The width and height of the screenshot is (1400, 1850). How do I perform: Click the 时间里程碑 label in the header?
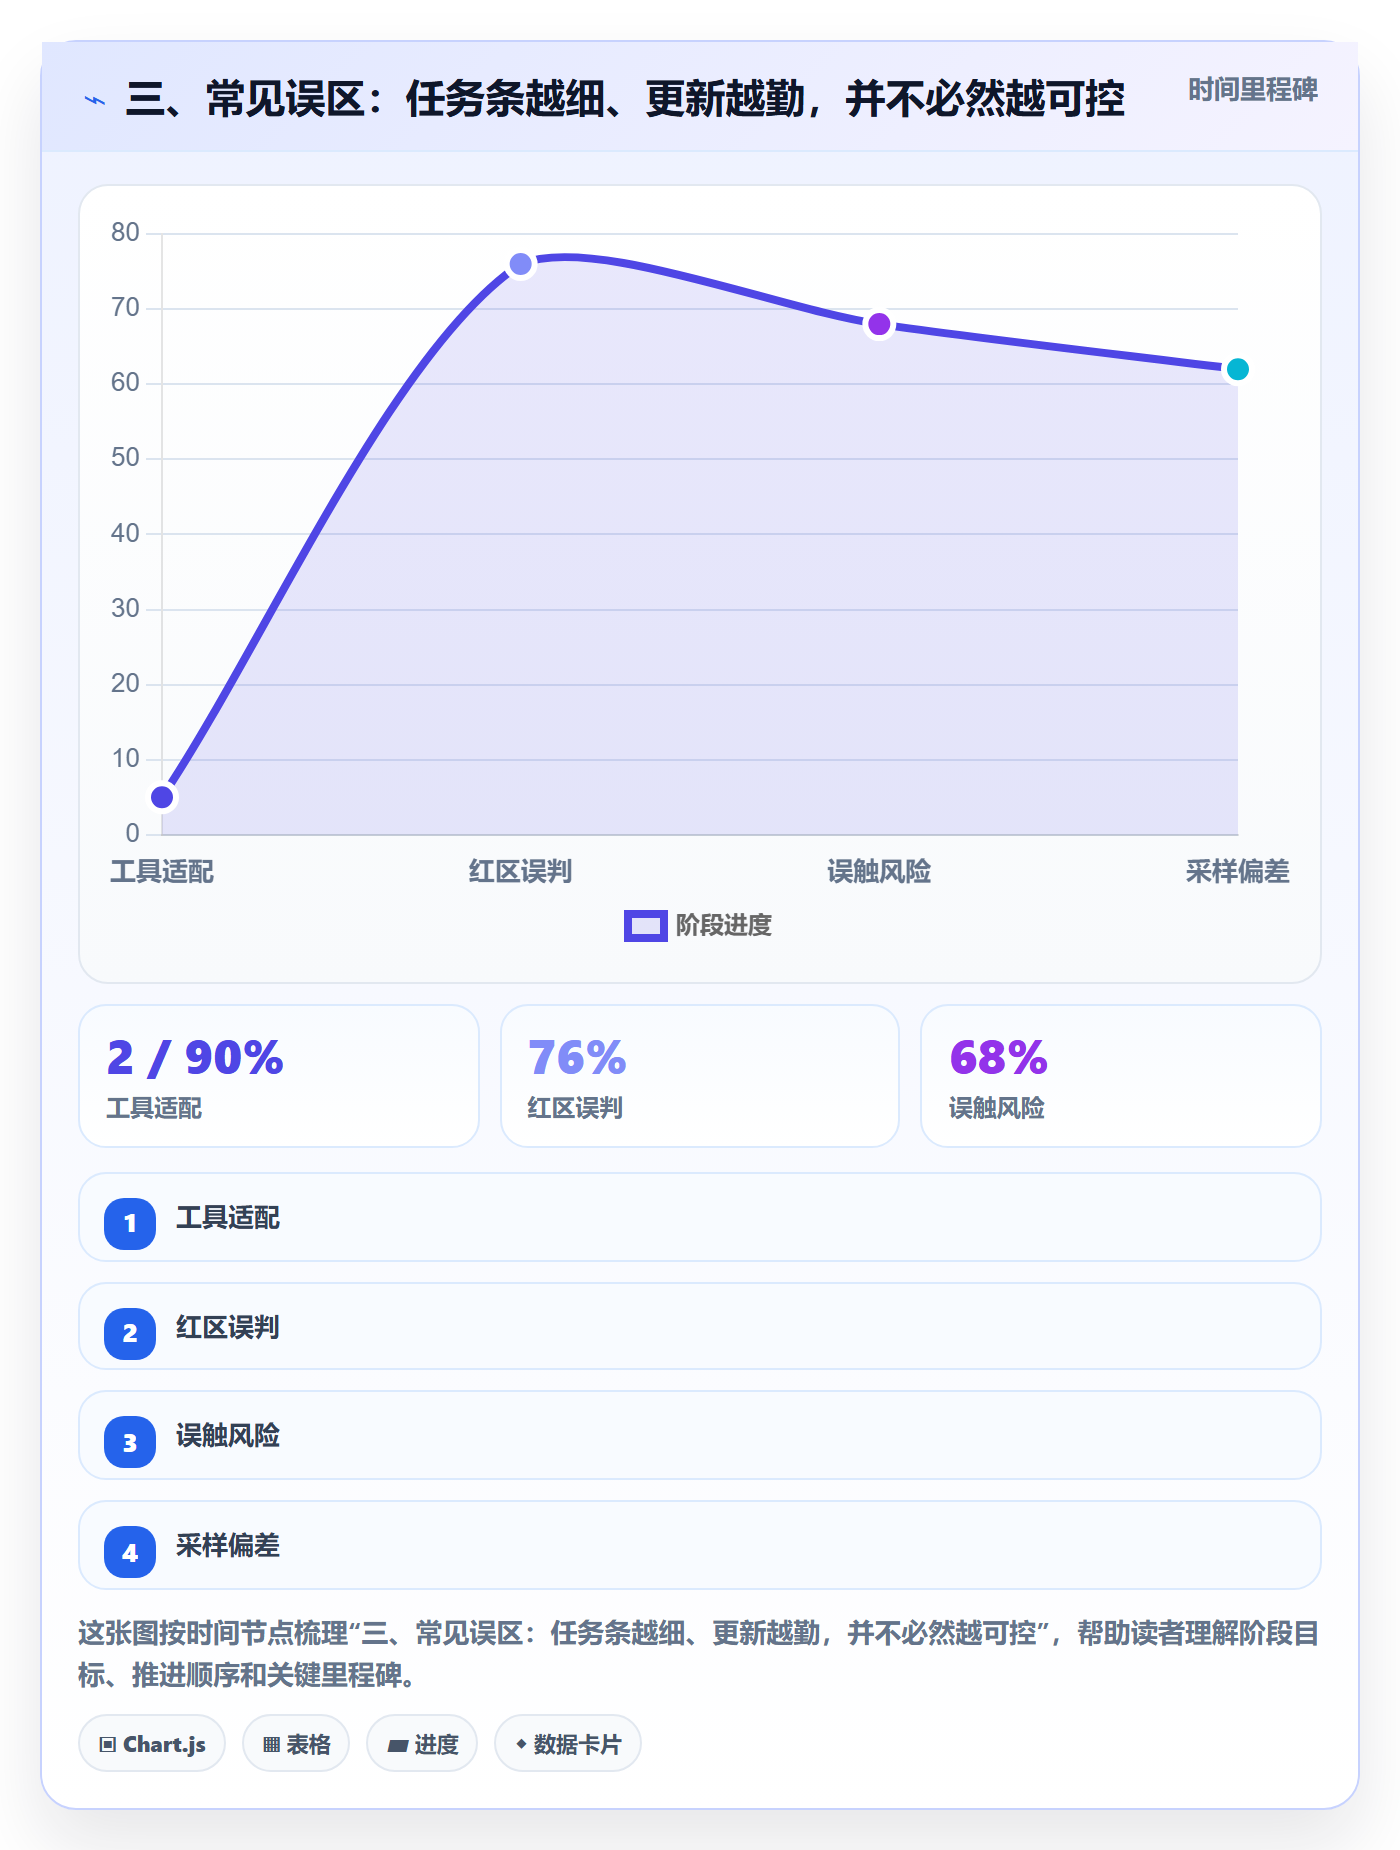[1253, 90]
